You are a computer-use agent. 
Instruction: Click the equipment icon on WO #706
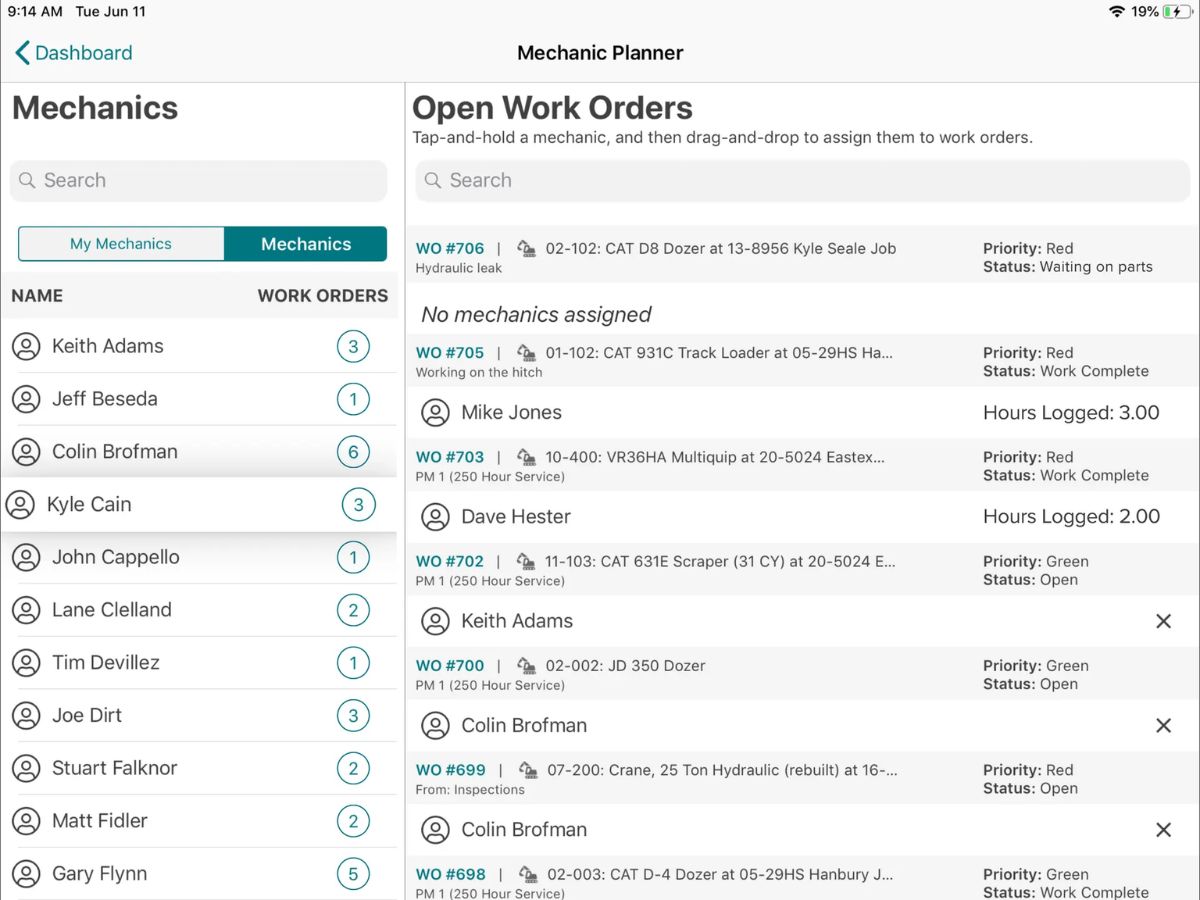(526, 248)
